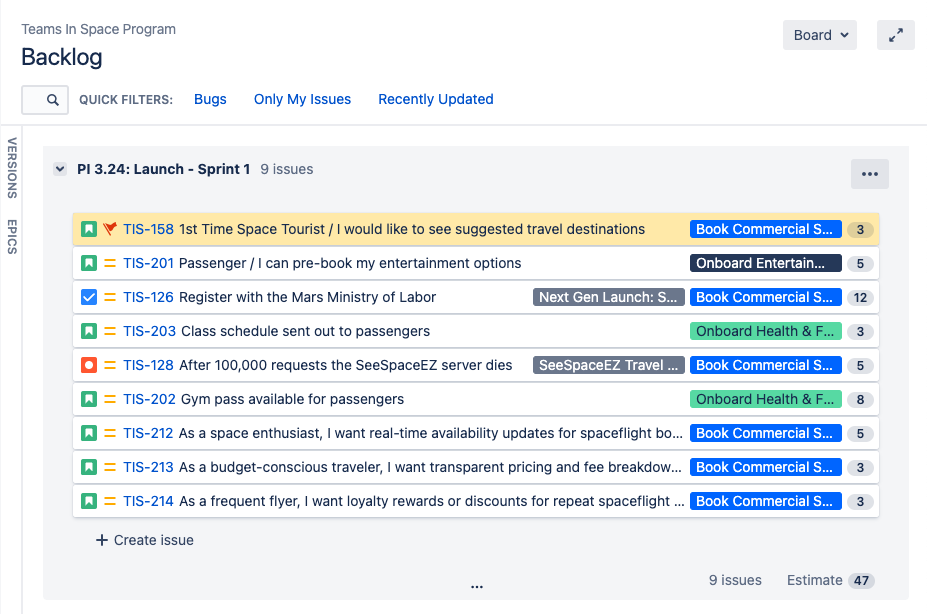Open the EPICS panel tab
Screen dimensions: 927x614
click(x=11, y=235)
